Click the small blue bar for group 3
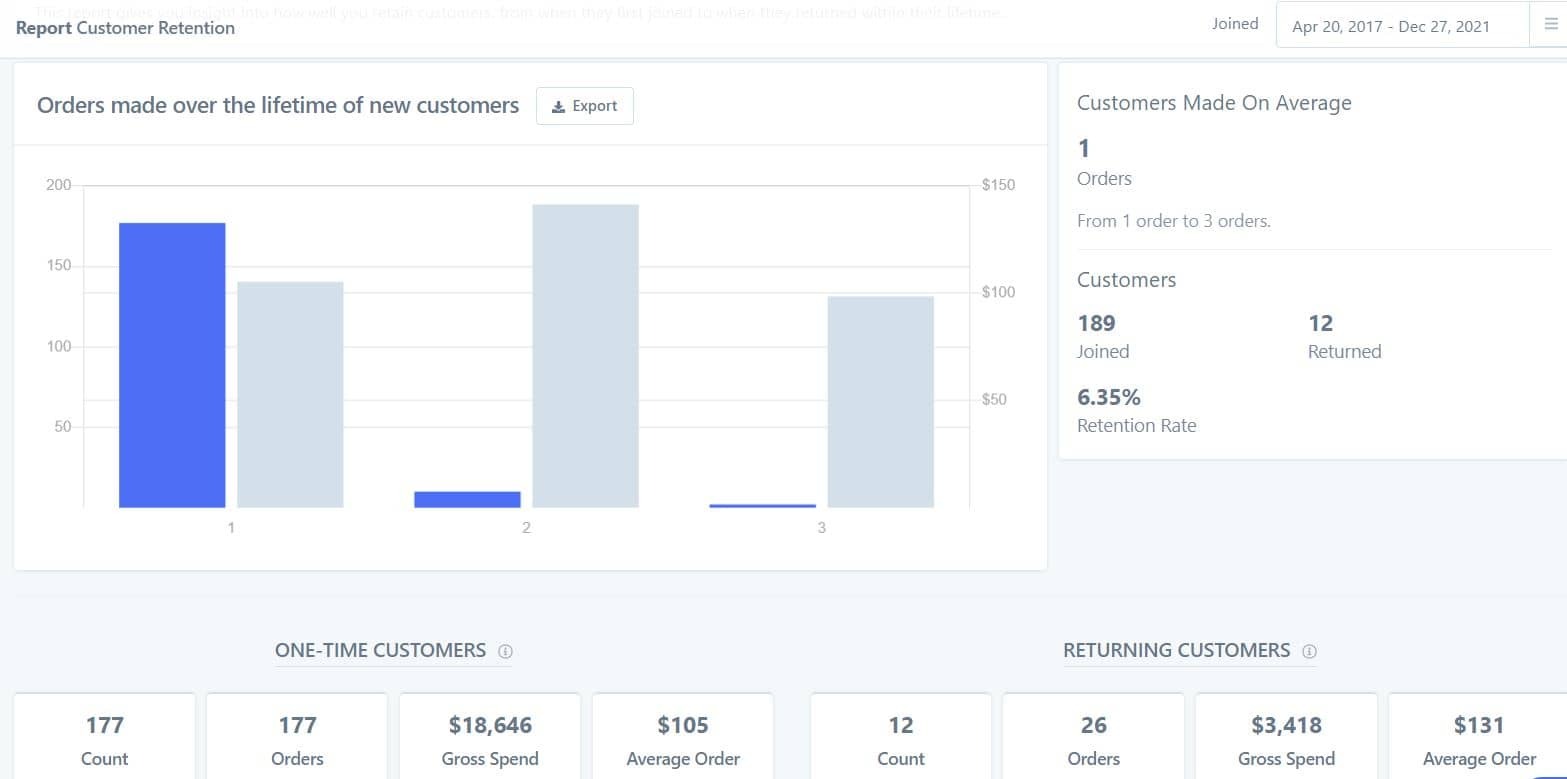 point(761,506)
